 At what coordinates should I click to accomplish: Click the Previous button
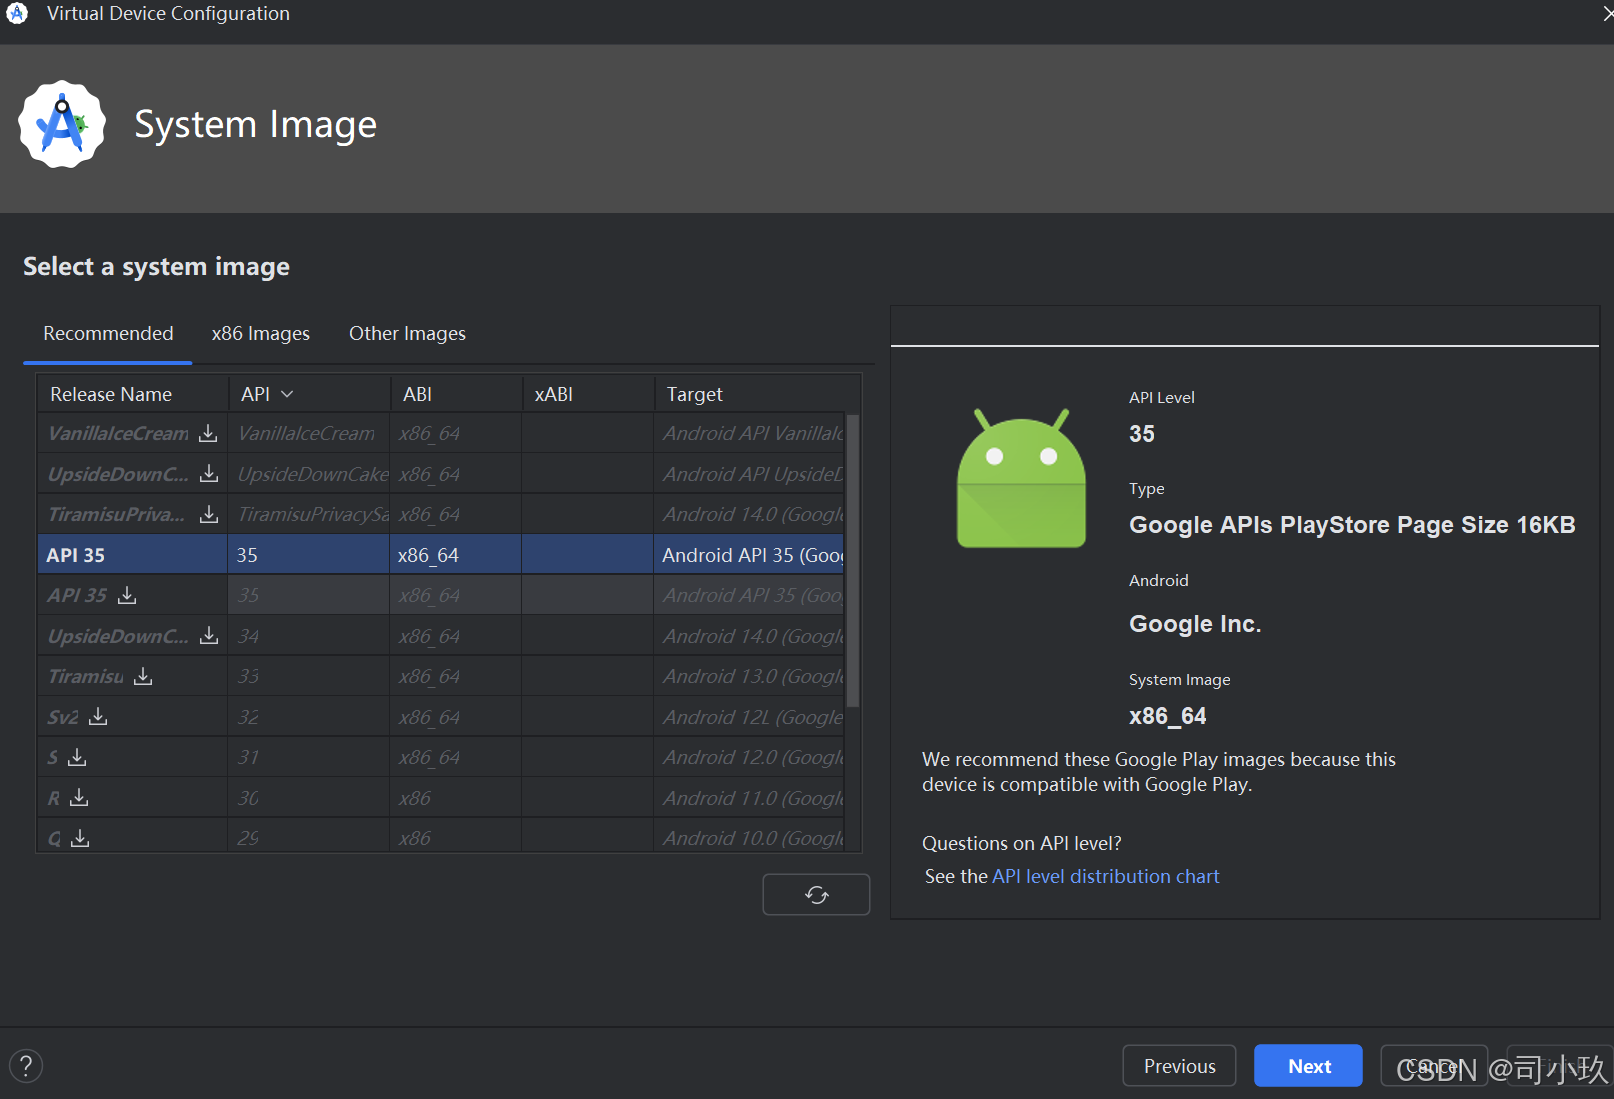1178,1065
